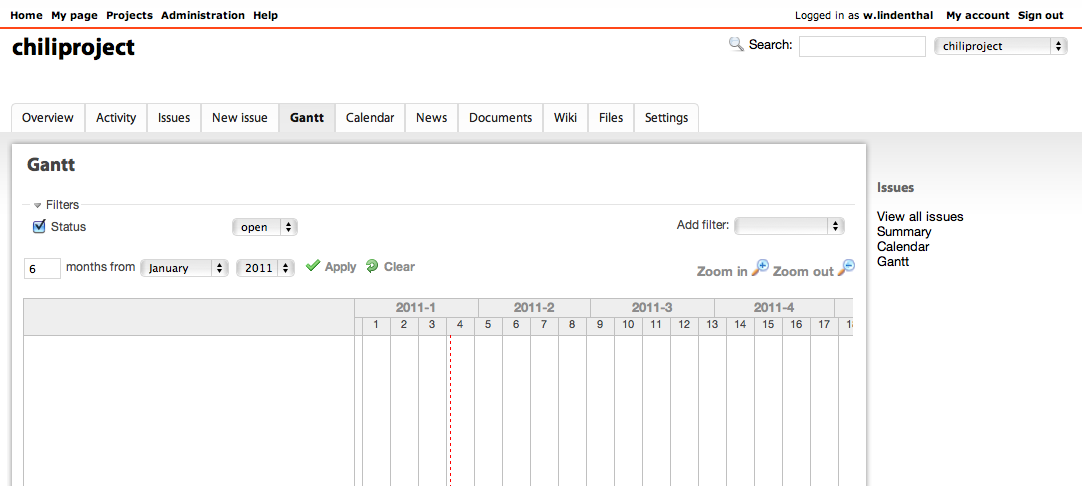Click the 2011-2 month header
This screenshot has height=486, width=1082.
click(x=534, y=308)
